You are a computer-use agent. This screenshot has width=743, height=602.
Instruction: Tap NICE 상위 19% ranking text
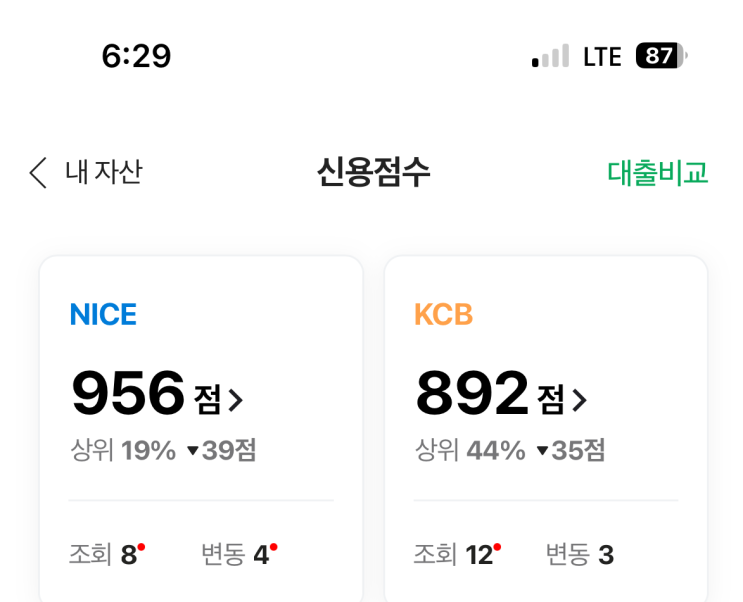pos(123,451)
